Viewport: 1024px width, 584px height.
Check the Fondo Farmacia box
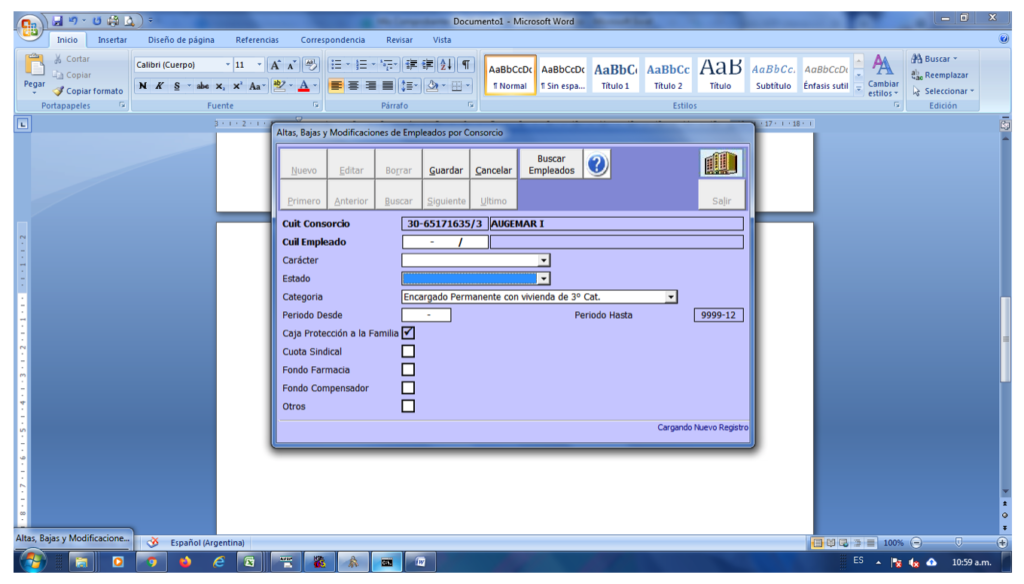408,370
